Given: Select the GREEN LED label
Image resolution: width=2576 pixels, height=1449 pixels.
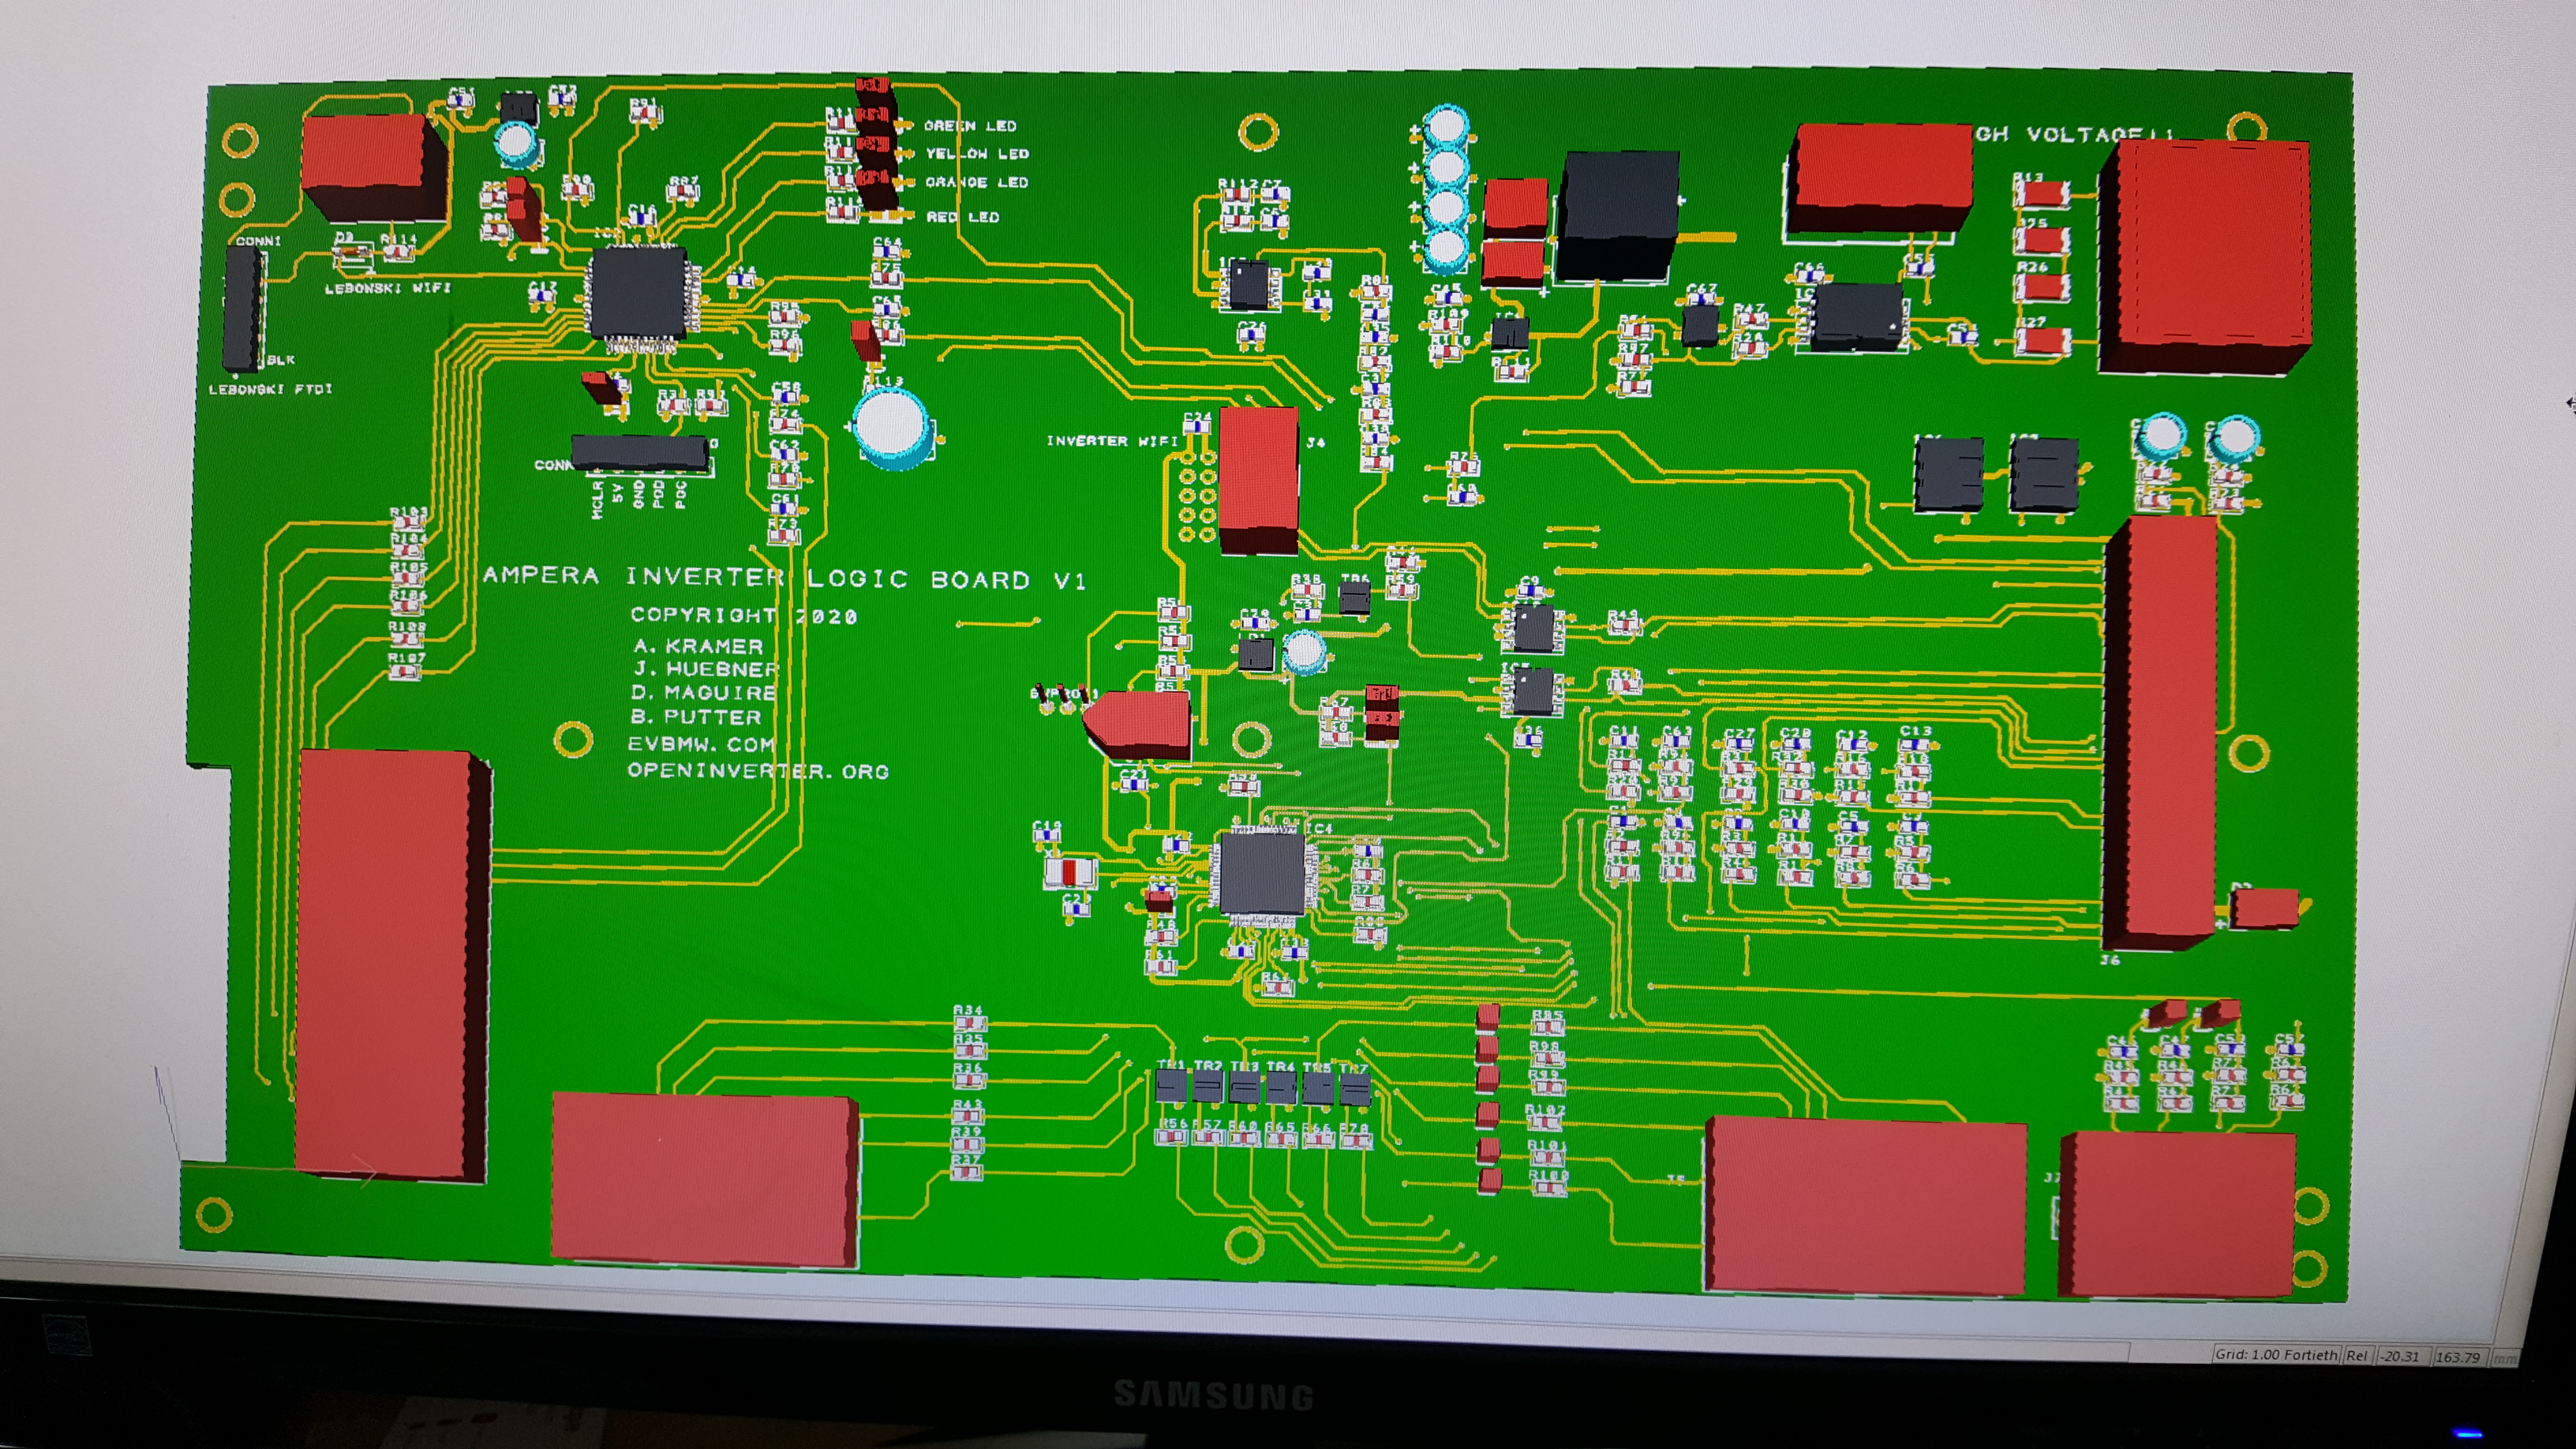Looking at the screenshot, I should 969,126.
